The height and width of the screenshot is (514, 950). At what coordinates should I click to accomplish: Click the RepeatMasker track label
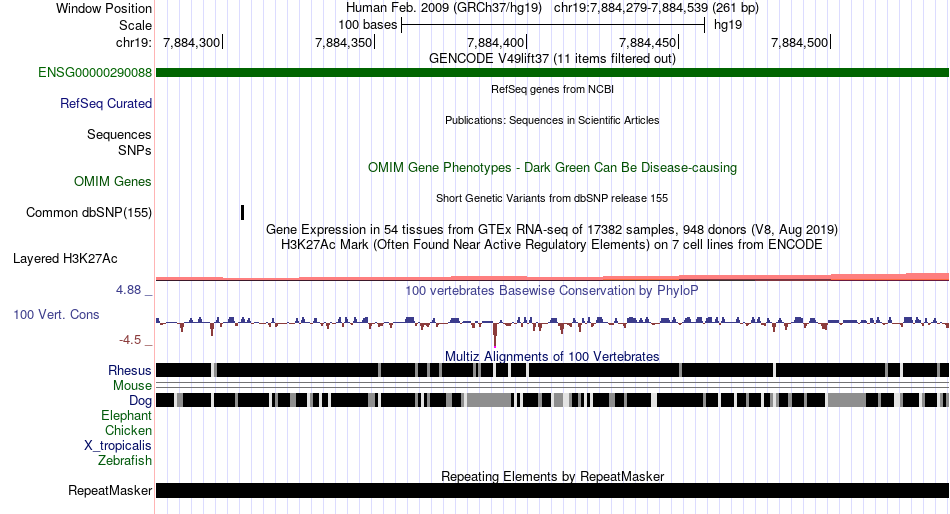pos(110,490)
